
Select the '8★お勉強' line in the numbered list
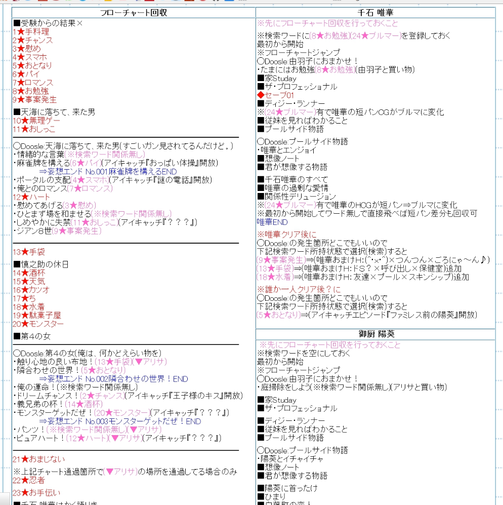coord(31,91)
